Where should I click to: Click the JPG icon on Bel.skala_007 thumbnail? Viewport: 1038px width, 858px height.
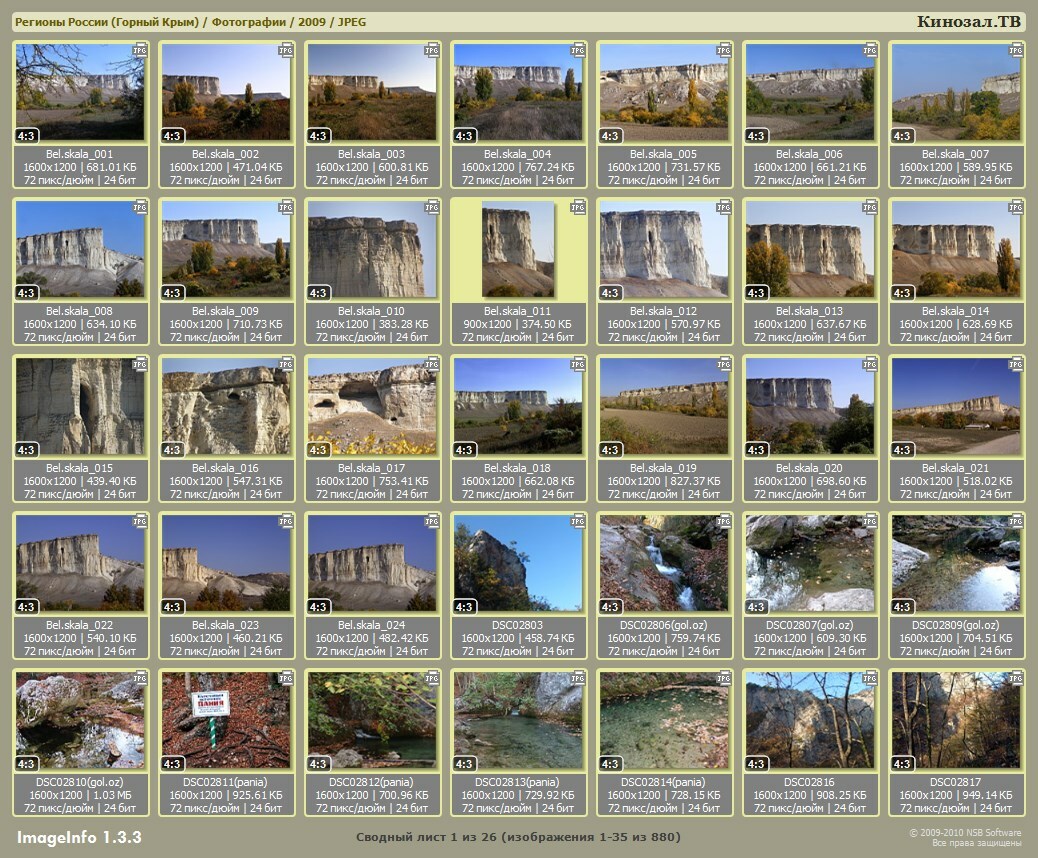1015,50
